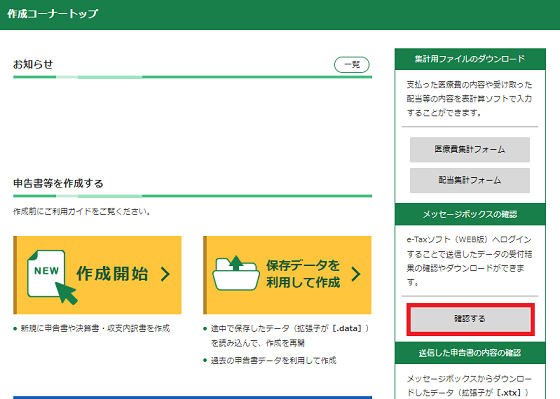Screen dimensions: 560x399
Task: Start a new return via 作成開始 text
Action: [x=112, y=274]
